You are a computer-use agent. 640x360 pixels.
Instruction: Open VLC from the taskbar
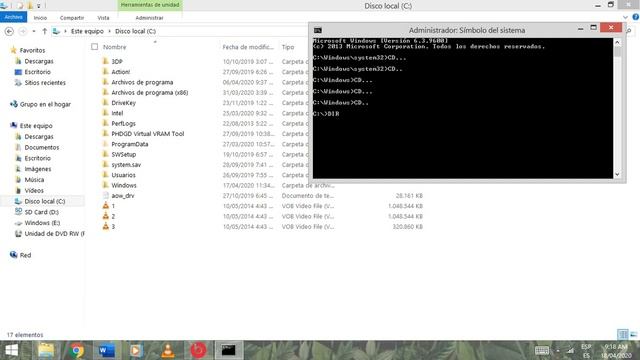click(167, 350)
